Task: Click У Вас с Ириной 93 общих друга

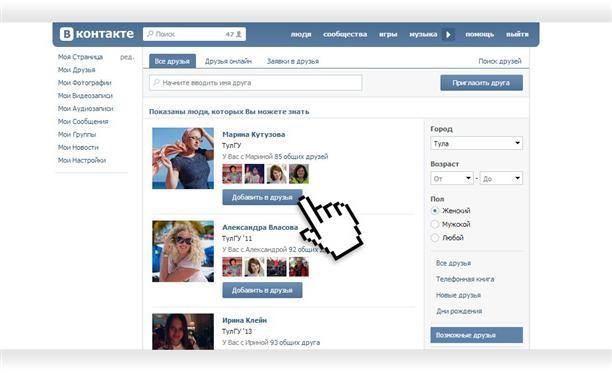Action: point(271,343)
